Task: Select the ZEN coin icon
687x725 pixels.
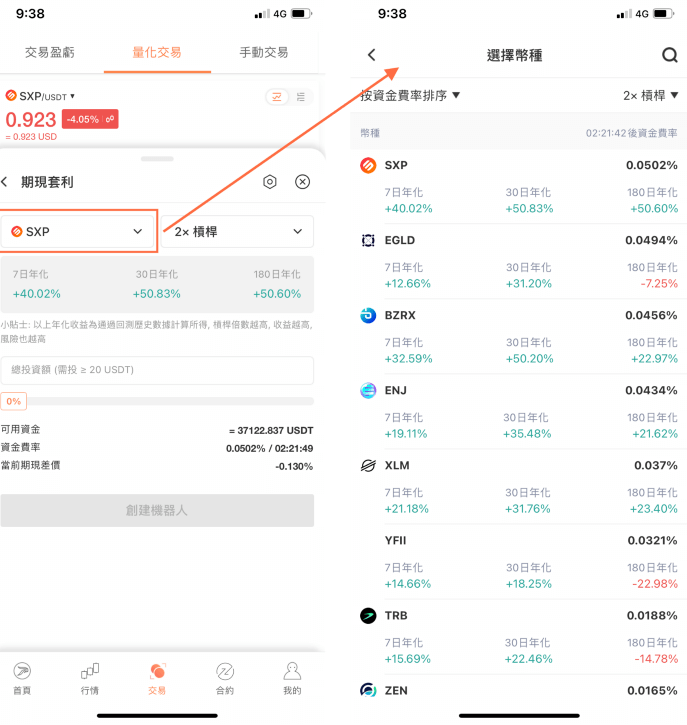Action: pyautogui.click(x=368, y=690)
